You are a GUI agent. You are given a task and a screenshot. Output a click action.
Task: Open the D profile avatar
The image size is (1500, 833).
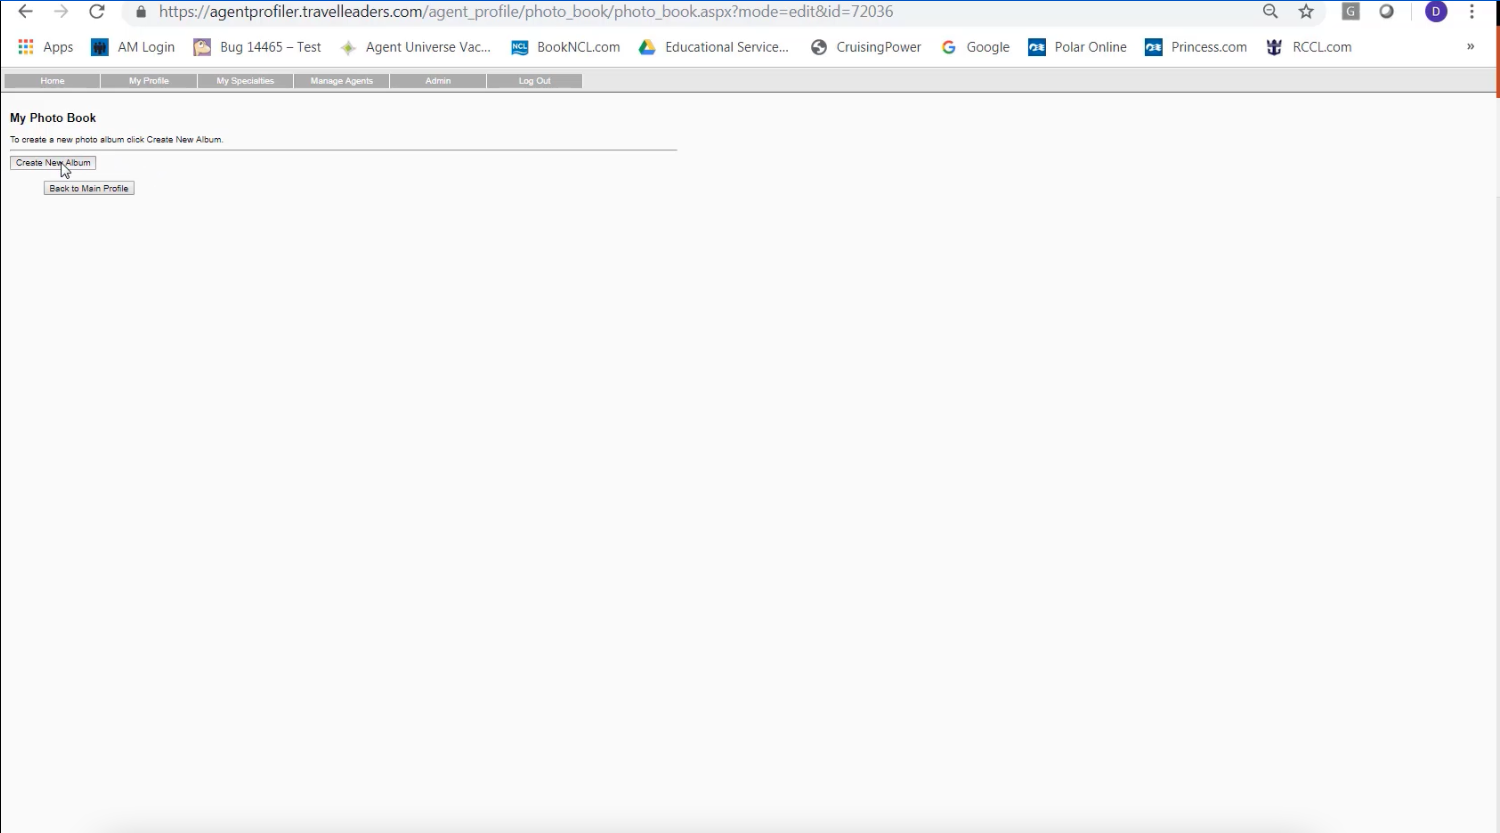pyautogui.click(x=1436, y=12)
